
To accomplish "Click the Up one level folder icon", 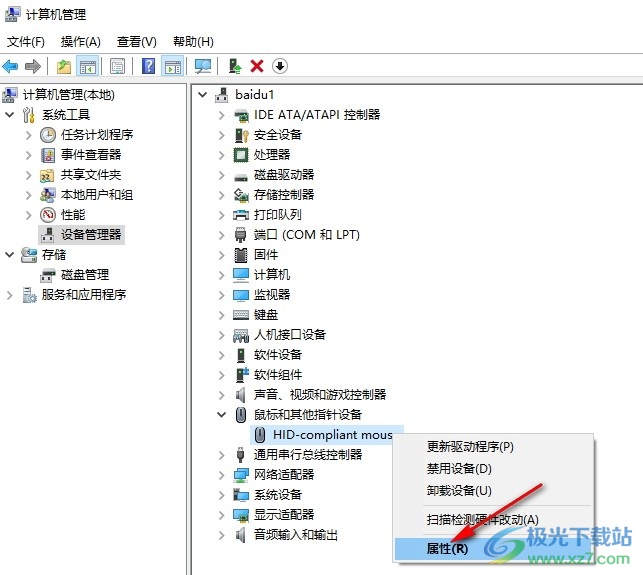I will [x=64, y=66].
